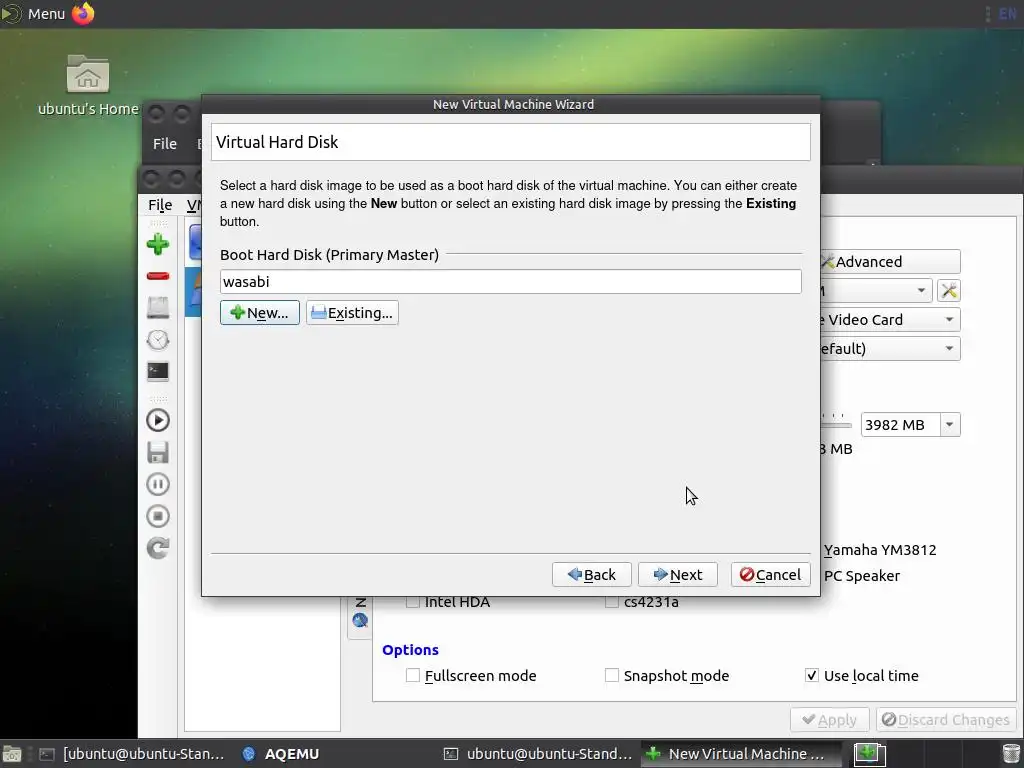Screen dimensions: 1024x768
Task: Click the Discard Changes button
Action: 945,720
